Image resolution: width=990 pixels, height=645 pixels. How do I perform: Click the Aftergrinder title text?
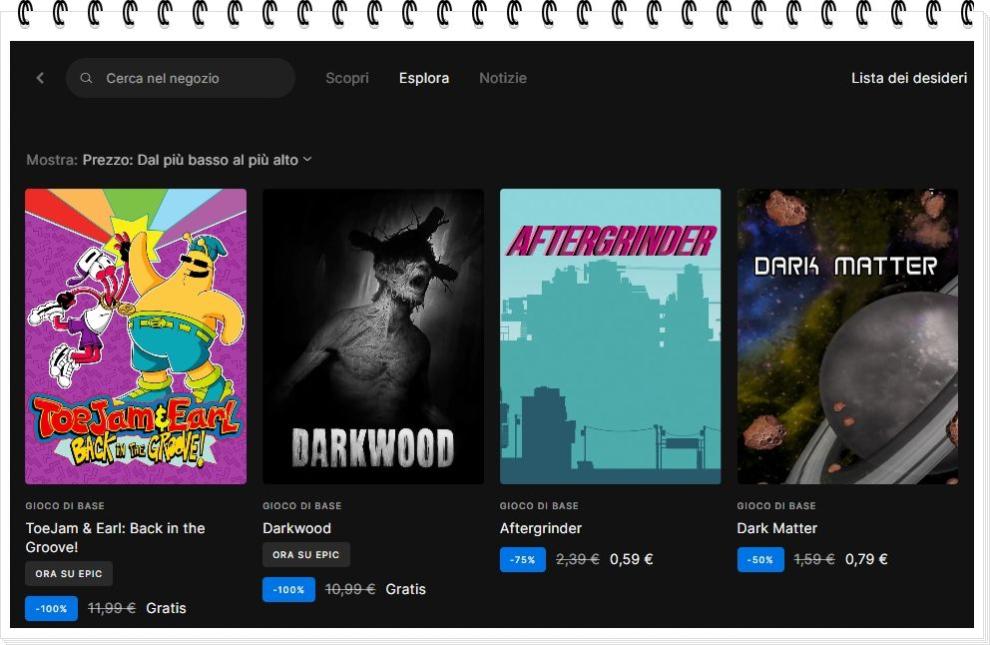pos(541,528)
